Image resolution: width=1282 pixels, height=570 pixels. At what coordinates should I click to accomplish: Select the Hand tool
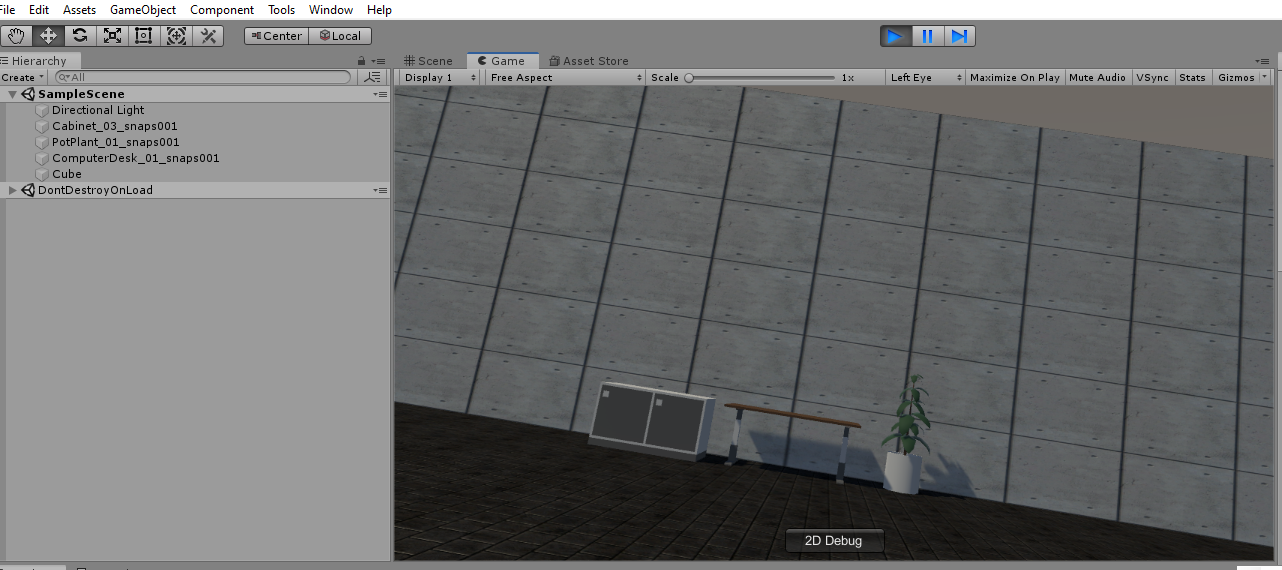click(x=16, y=35)
